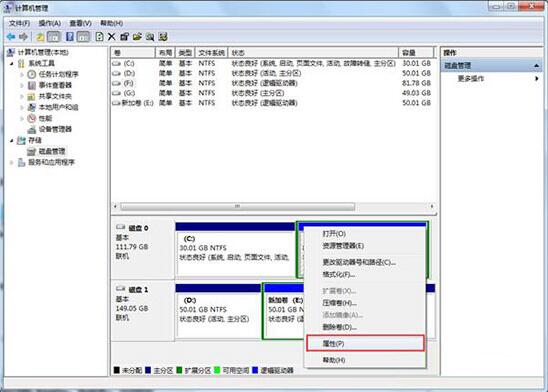Click the black X delete toolbar icon
Screen dimensions: 548x392
coord(112,36)
